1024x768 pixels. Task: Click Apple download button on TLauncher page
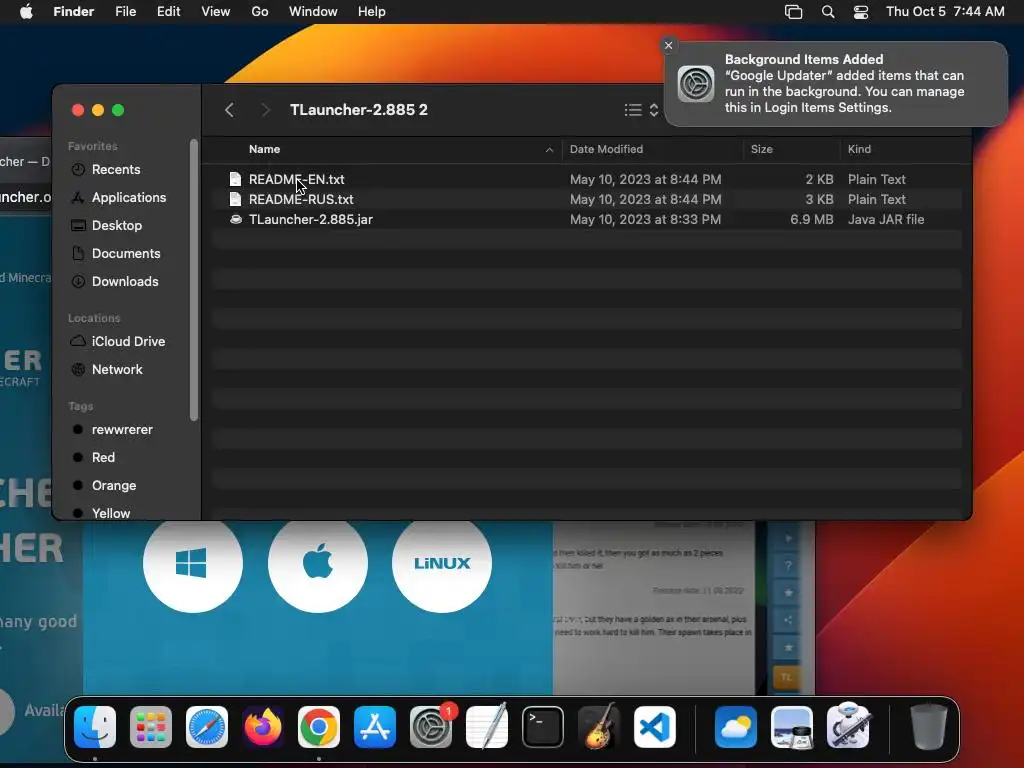317,563
